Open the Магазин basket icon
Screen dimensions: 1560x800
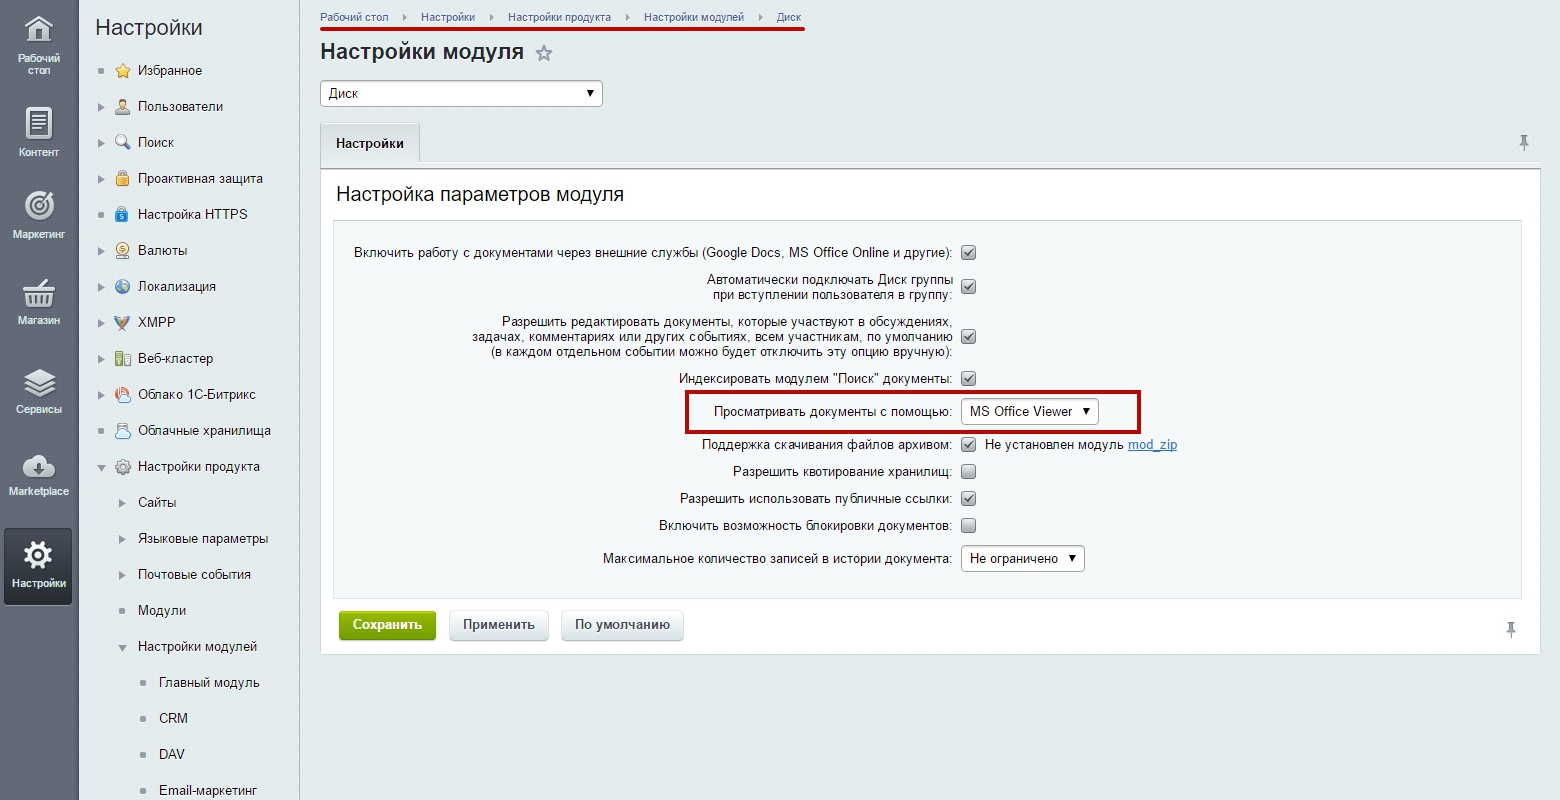pyautogui.click(x=38, y=300)
